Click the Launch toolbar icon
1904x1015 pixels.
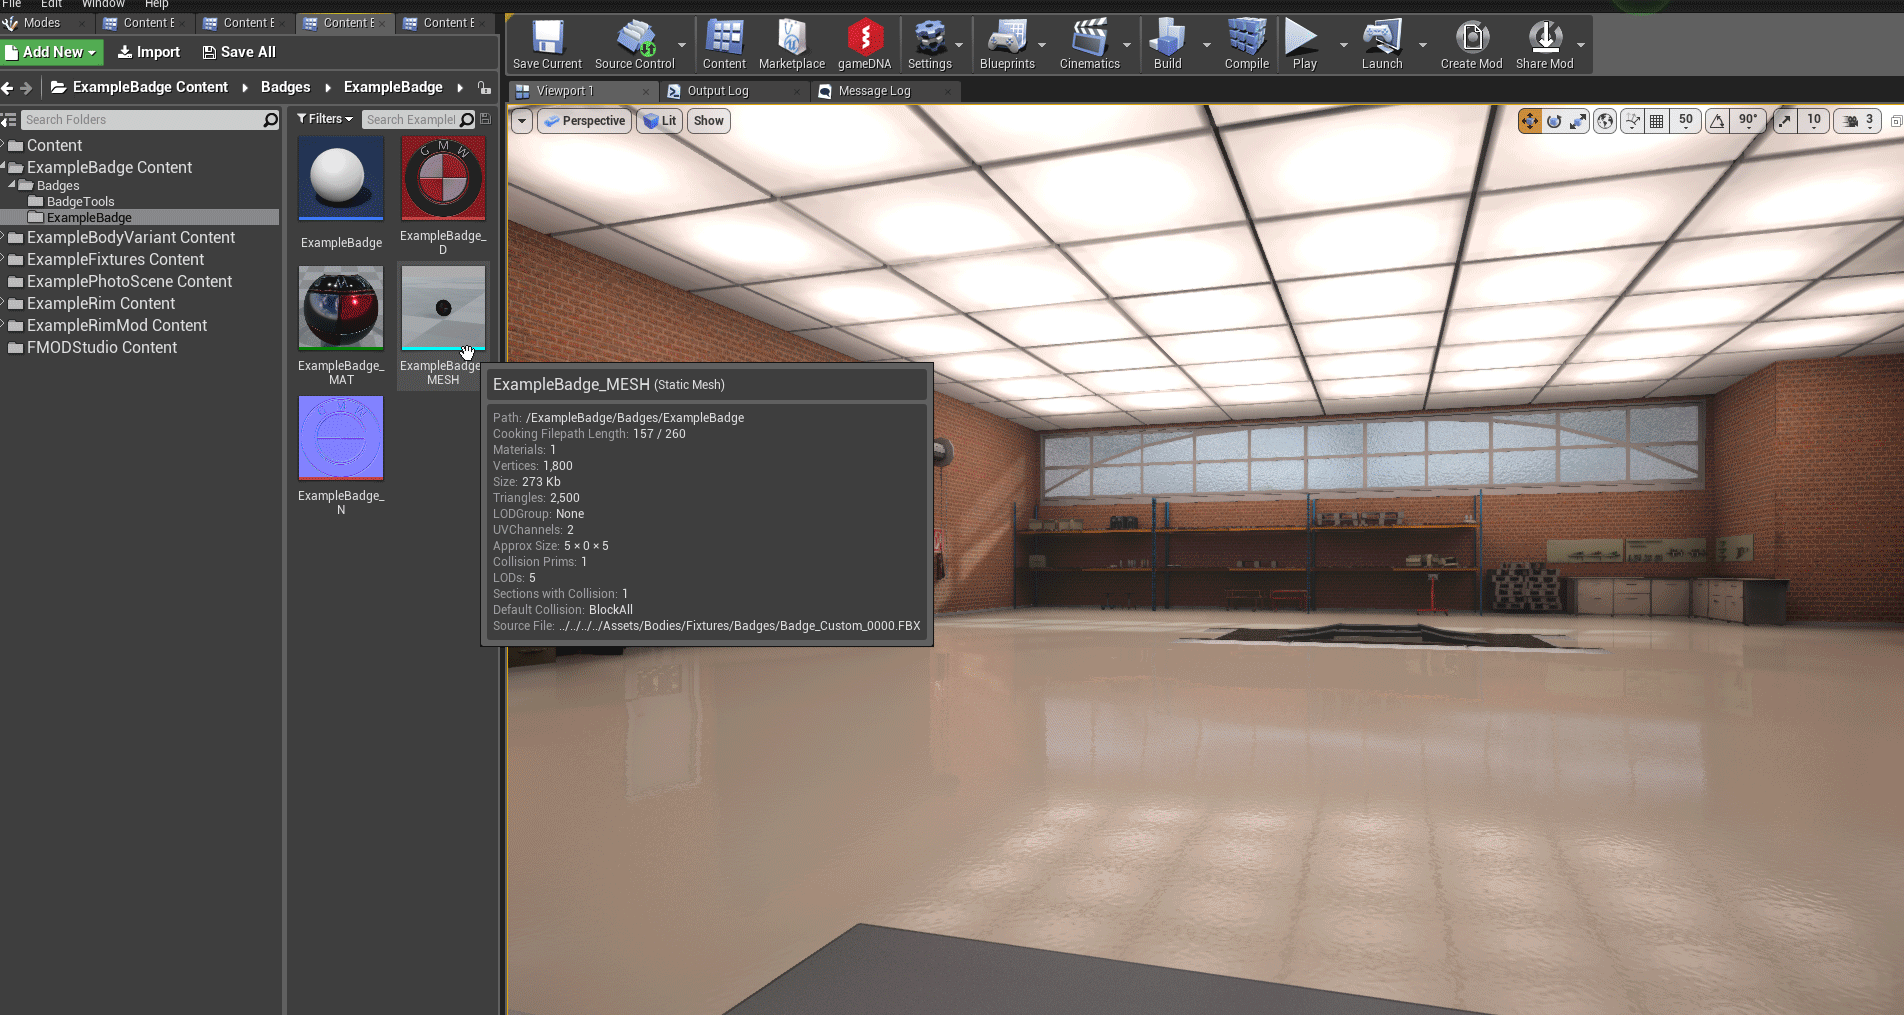tap(1382, 45)
